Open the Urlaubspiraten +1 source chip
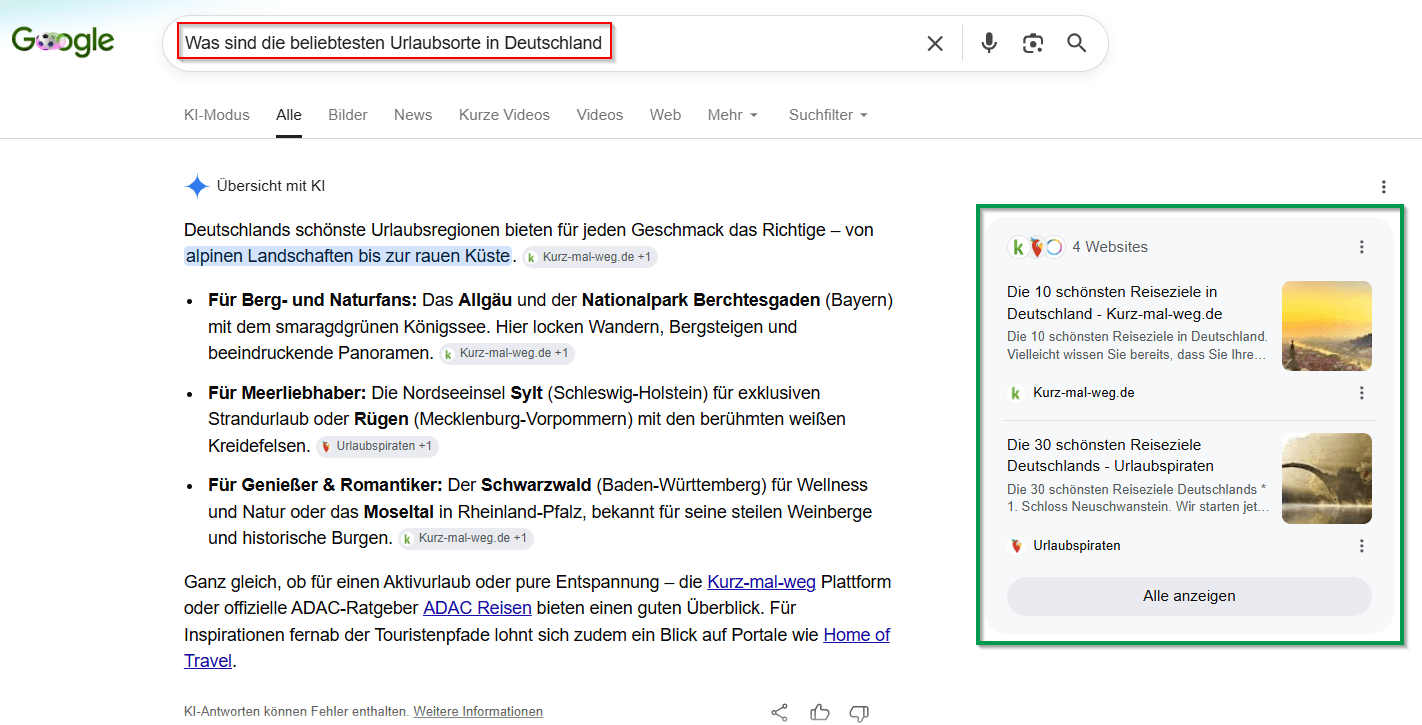The image size is (1422, 725). [377, 446]
